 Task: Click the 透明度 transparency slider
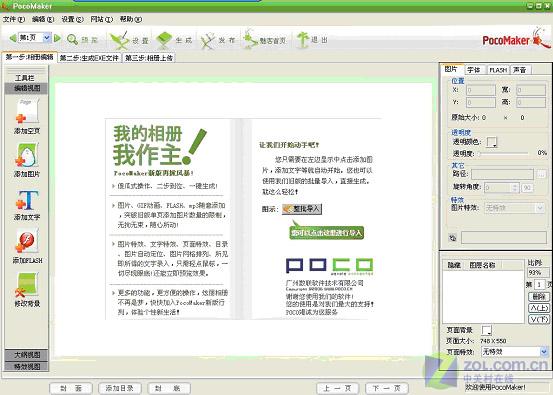[504, 153]
